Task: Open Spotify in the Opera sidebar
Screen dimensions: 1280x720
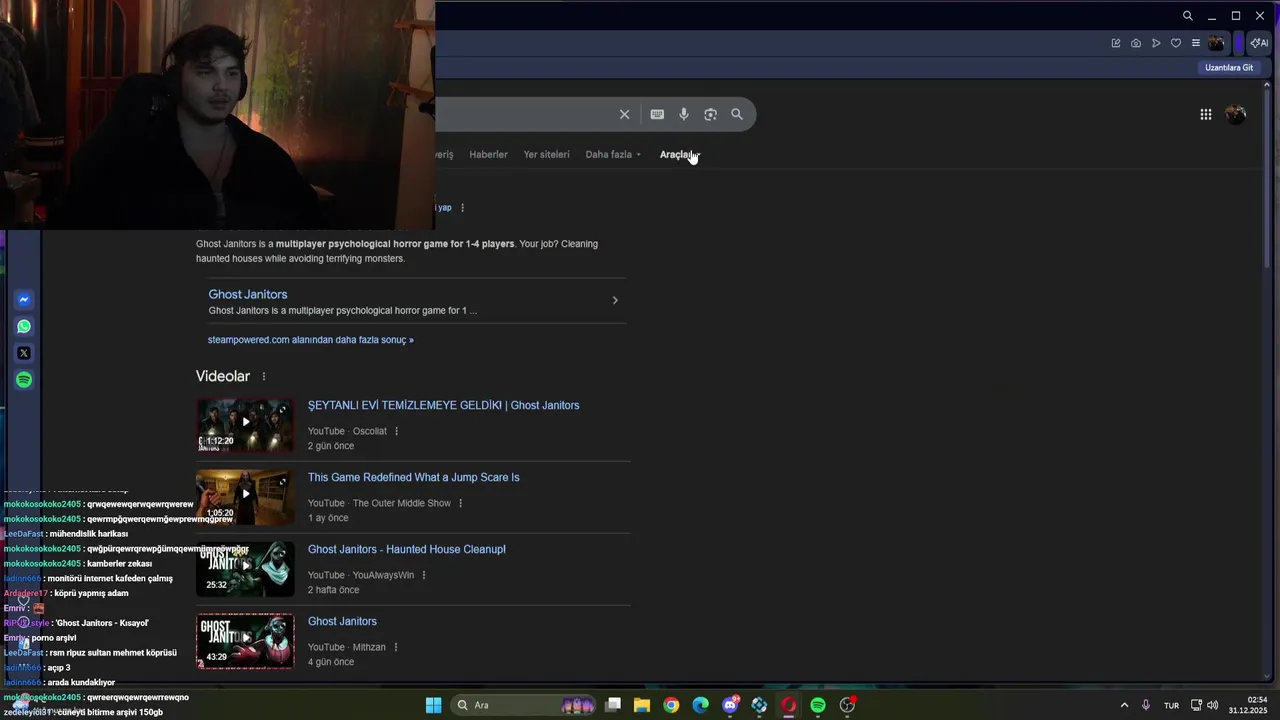Action: (x=24, y=380)
